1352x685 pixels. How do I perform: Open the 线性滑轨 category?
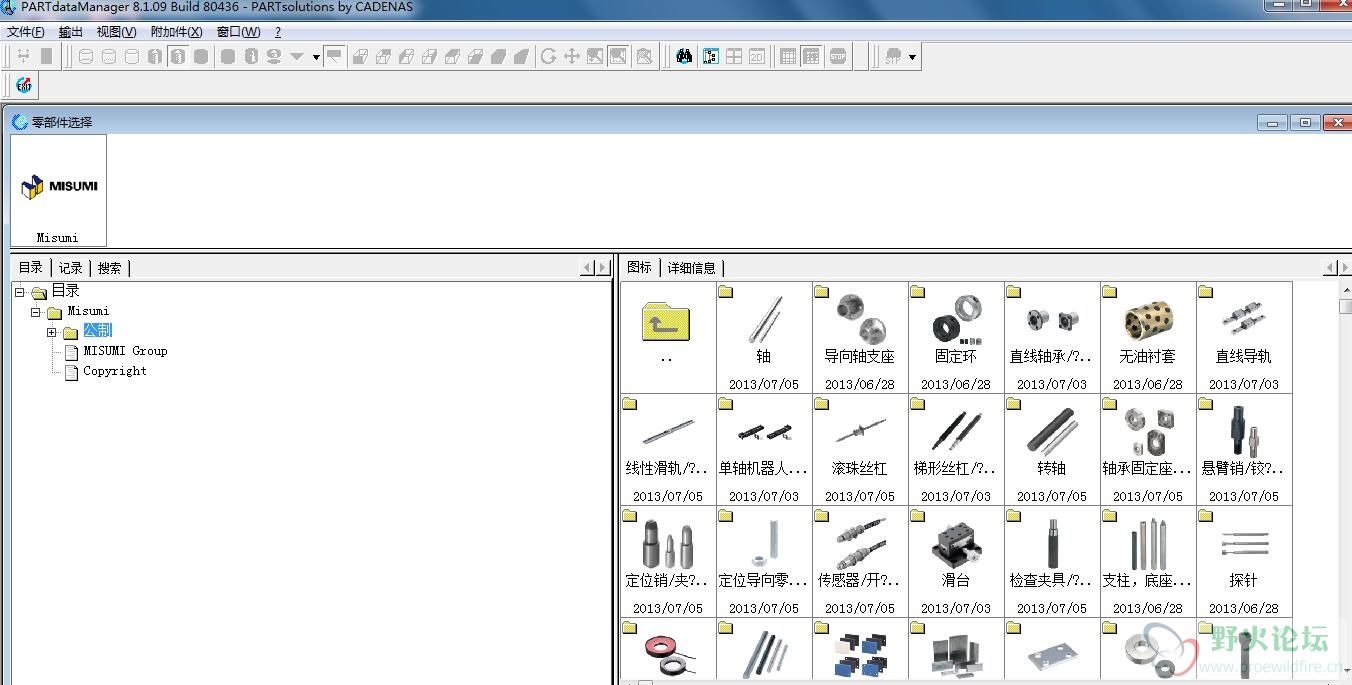pos(668,449)
